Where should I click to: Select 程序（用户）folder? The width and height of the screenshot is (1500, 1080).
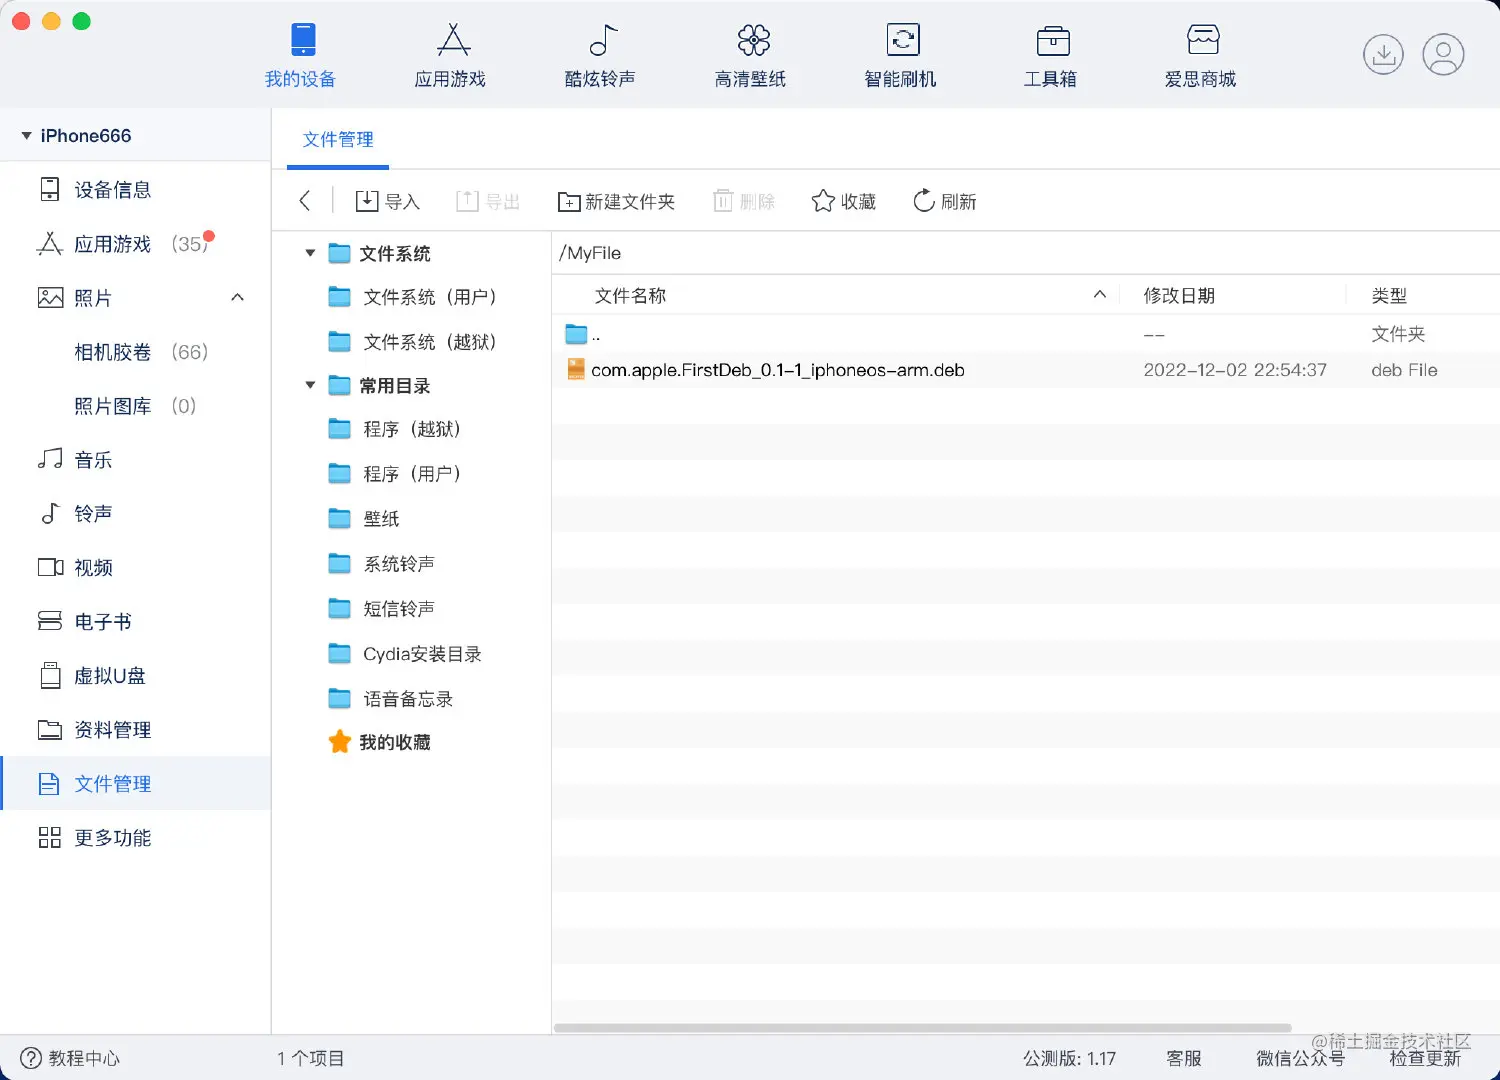point(395,473)
